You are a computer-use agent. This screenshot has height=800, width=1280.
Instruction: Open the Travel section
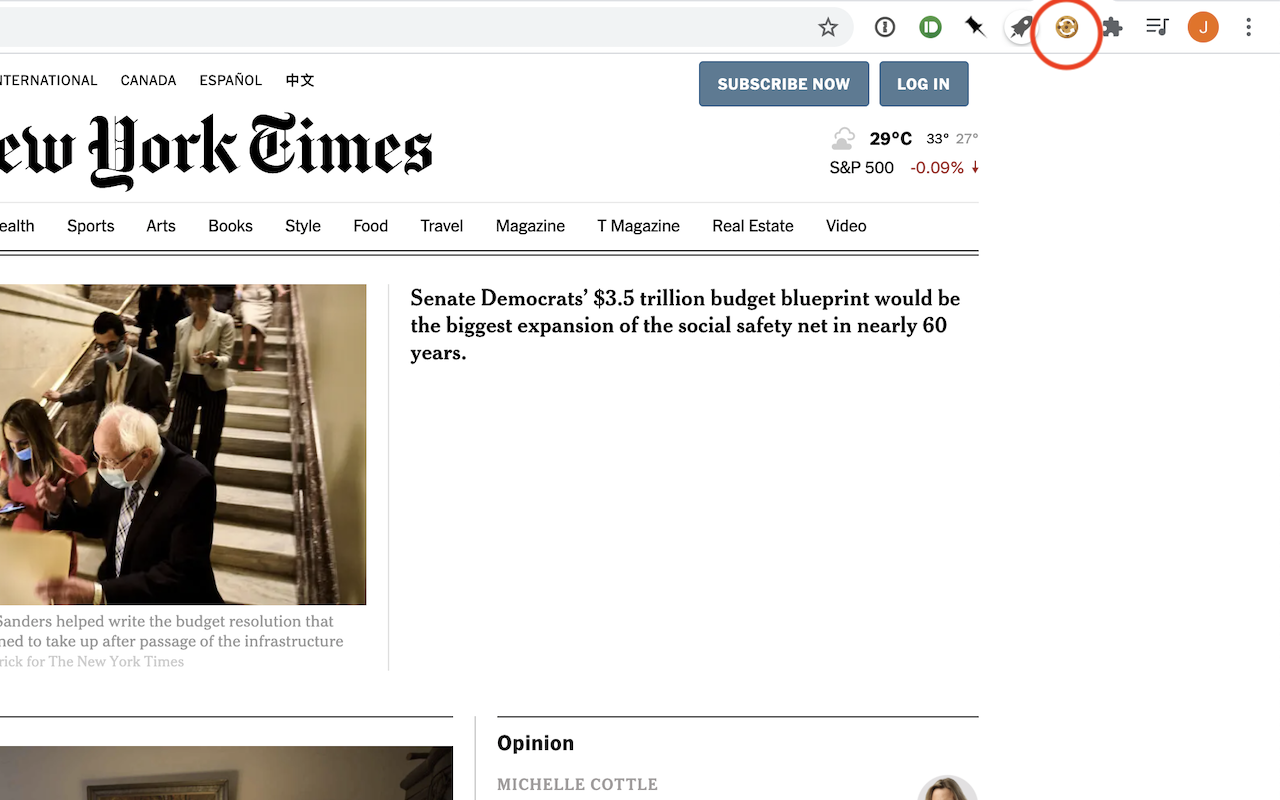point(442,226)
